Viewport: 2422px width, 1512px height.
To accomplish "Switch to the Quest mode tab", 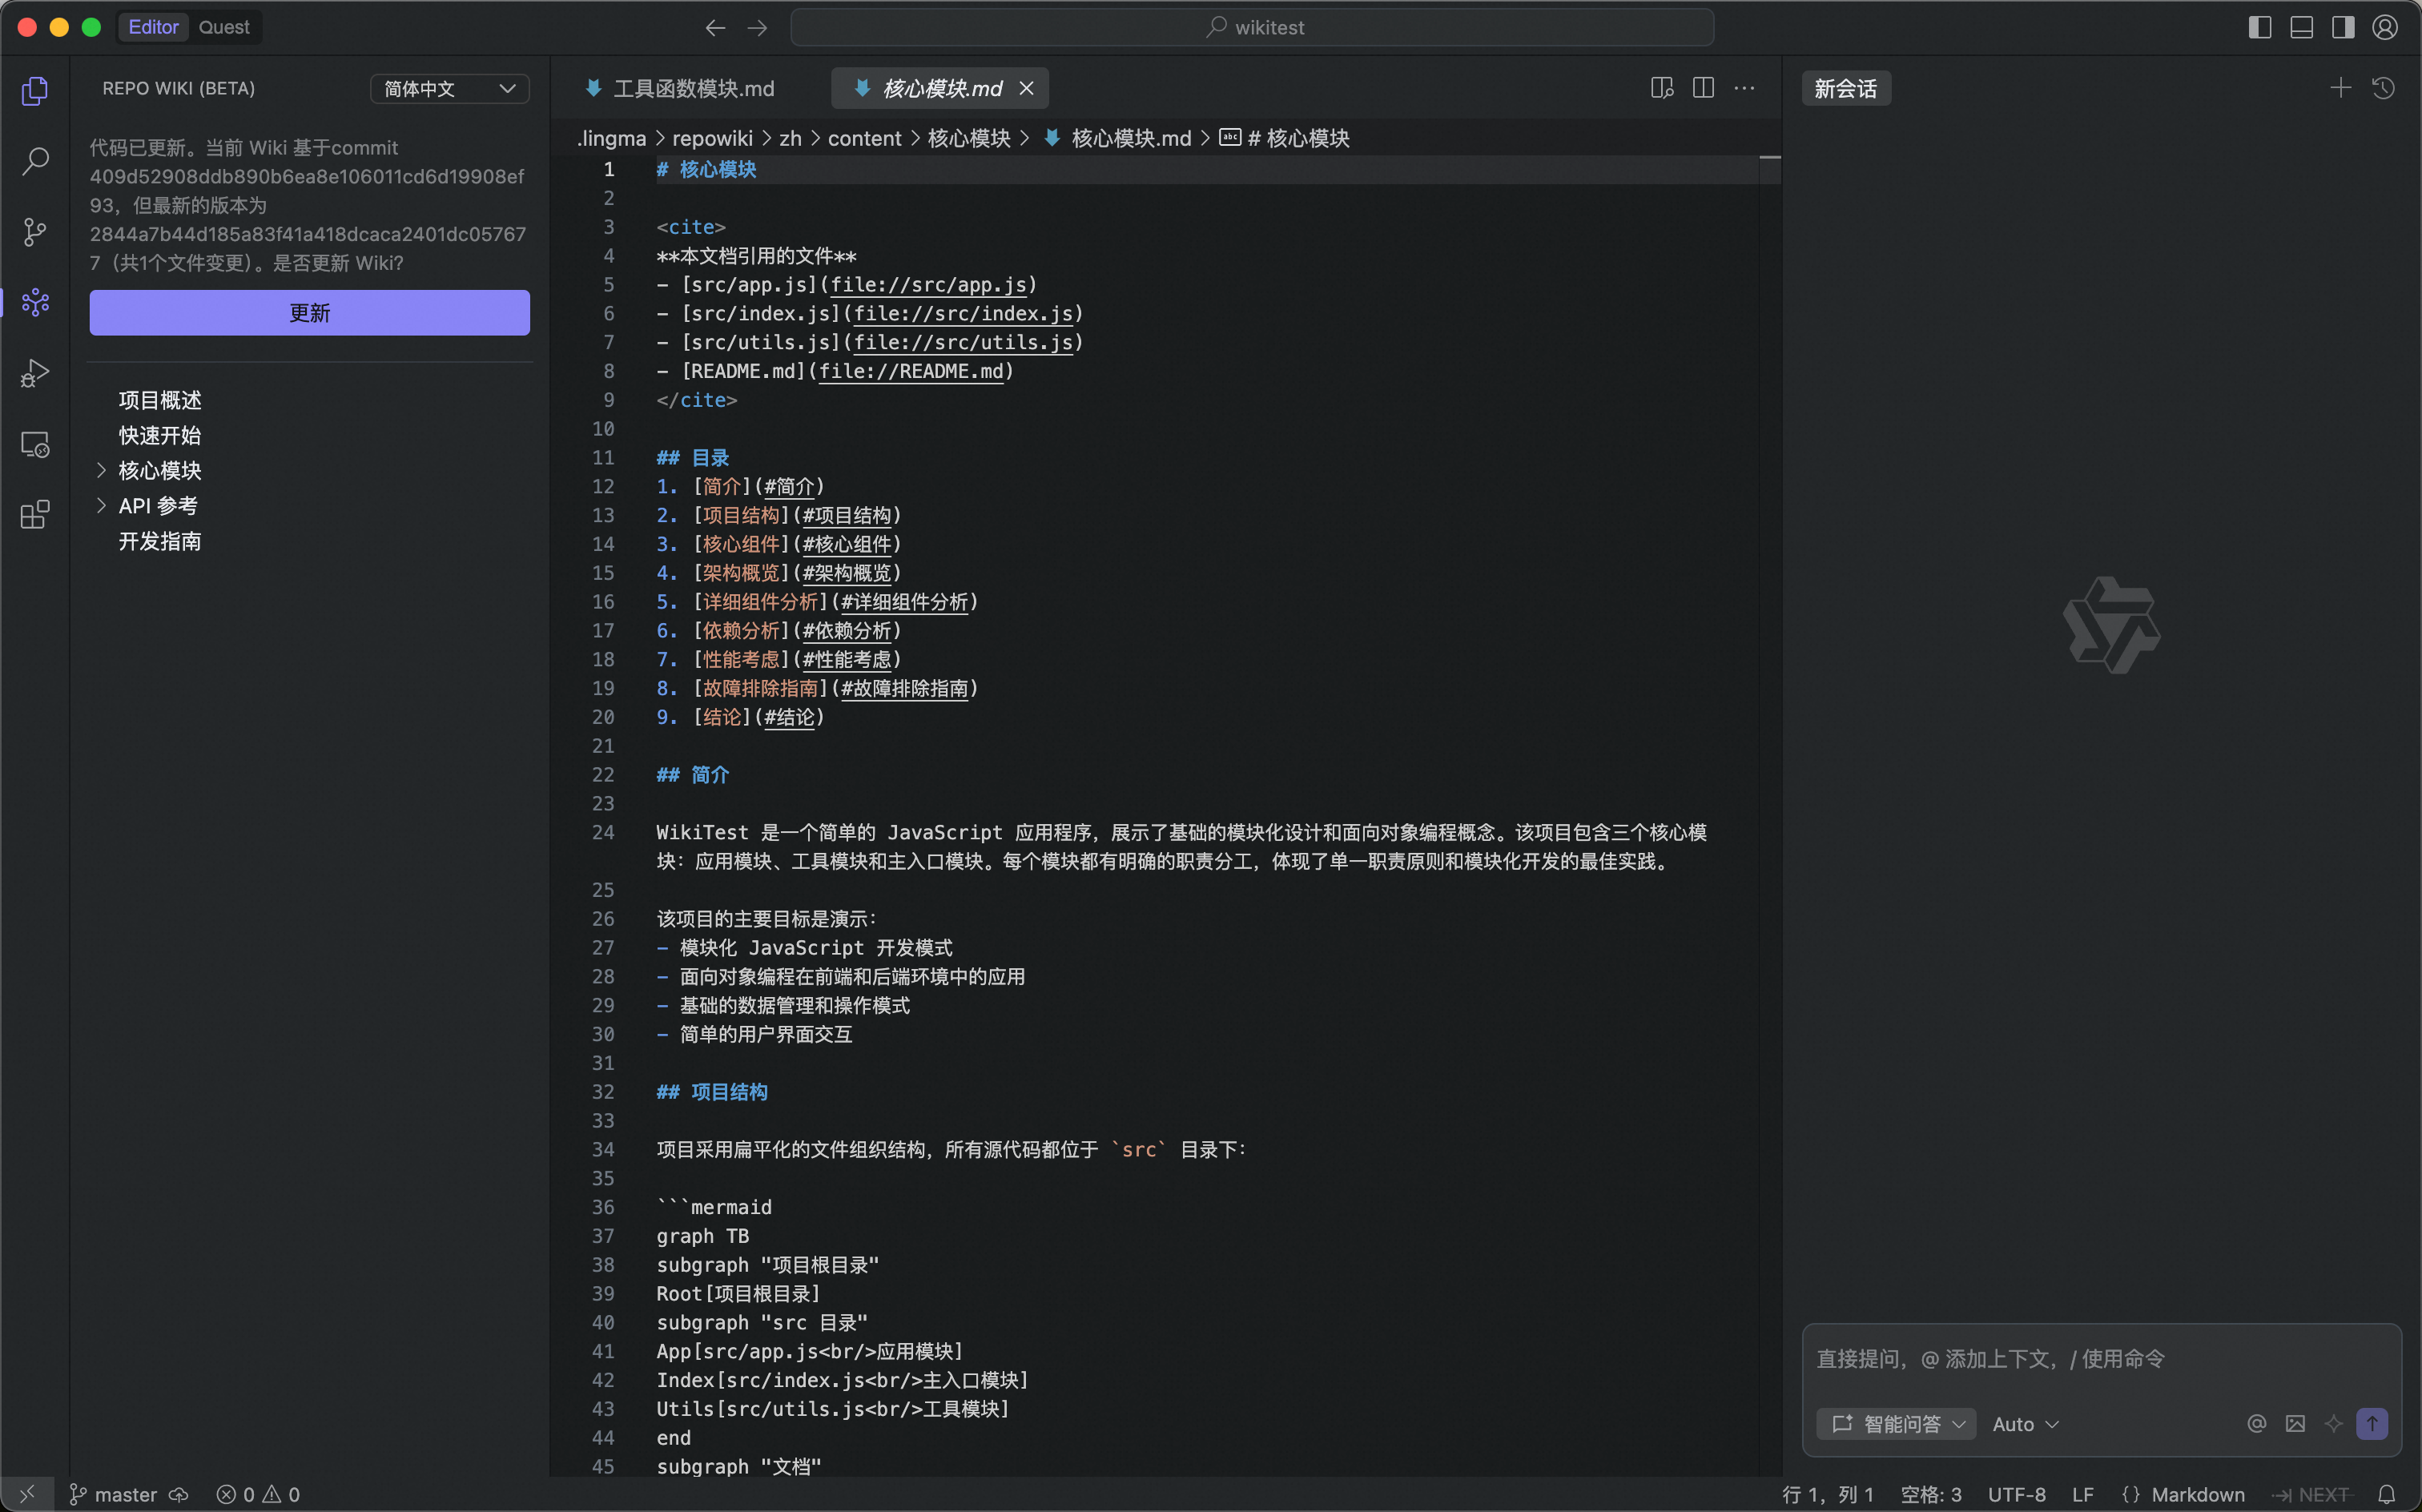I will (x=224, y=27).
